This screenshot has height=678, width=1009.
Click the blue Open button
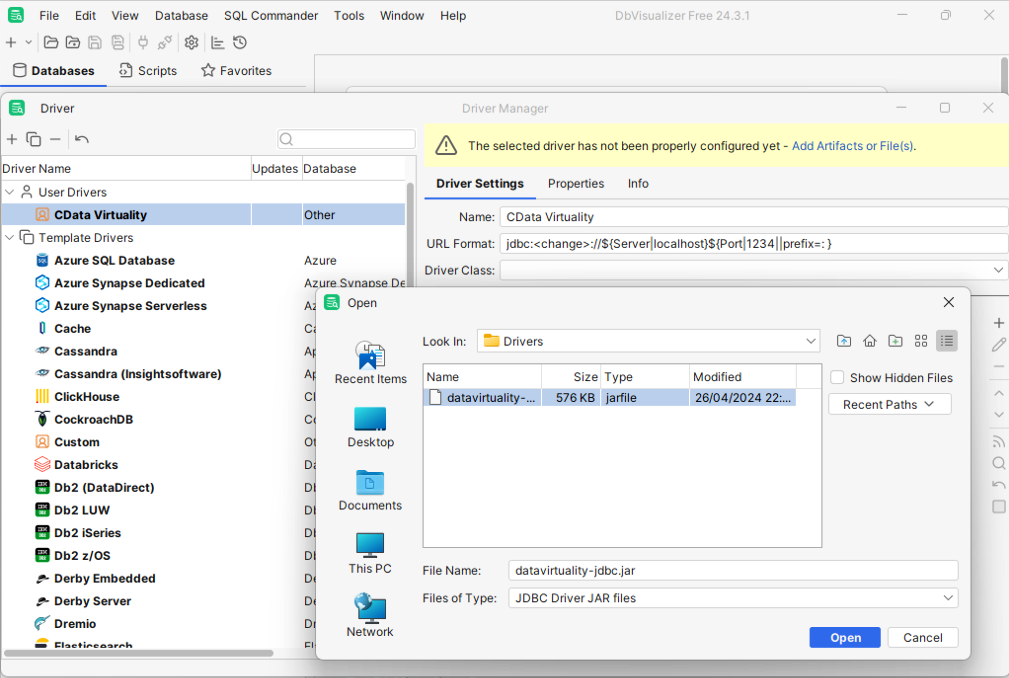[x=845, y=638]
